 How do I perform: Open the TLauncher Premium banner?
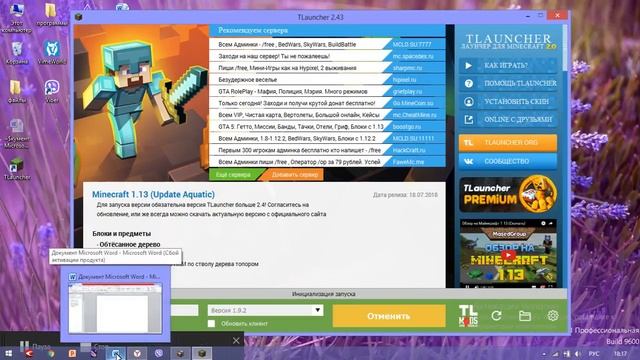coord(508,194)
